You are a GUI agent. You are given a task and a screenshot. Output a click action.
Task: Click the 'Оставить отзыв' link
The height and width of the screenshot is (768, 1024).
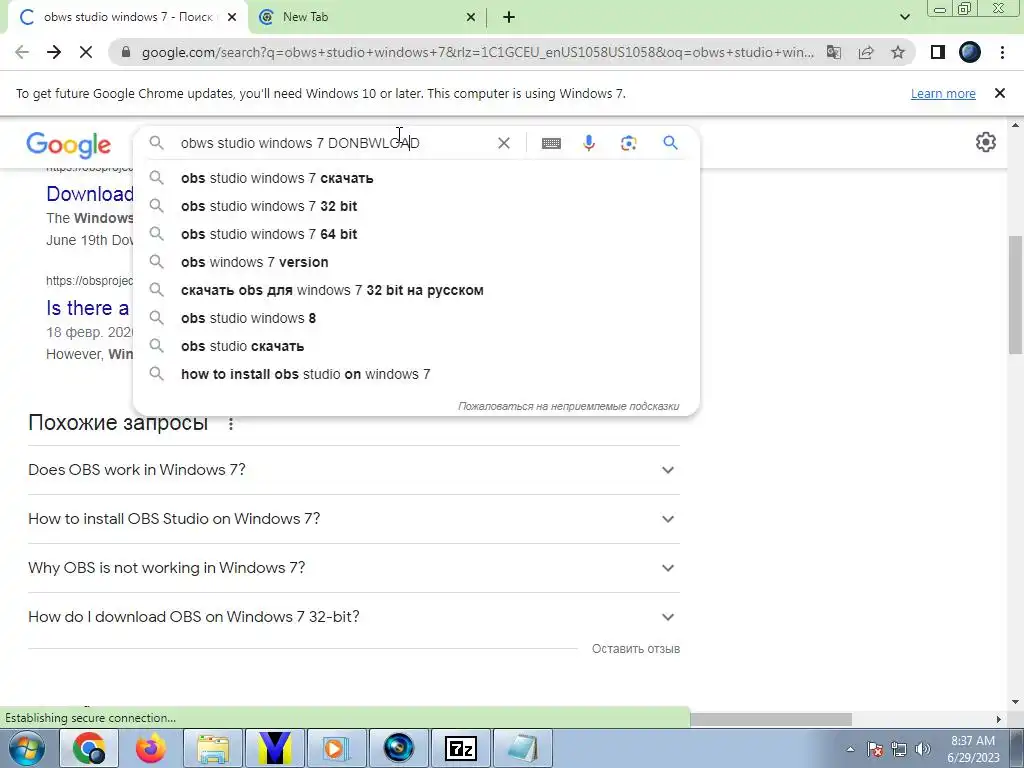(636, 649)
